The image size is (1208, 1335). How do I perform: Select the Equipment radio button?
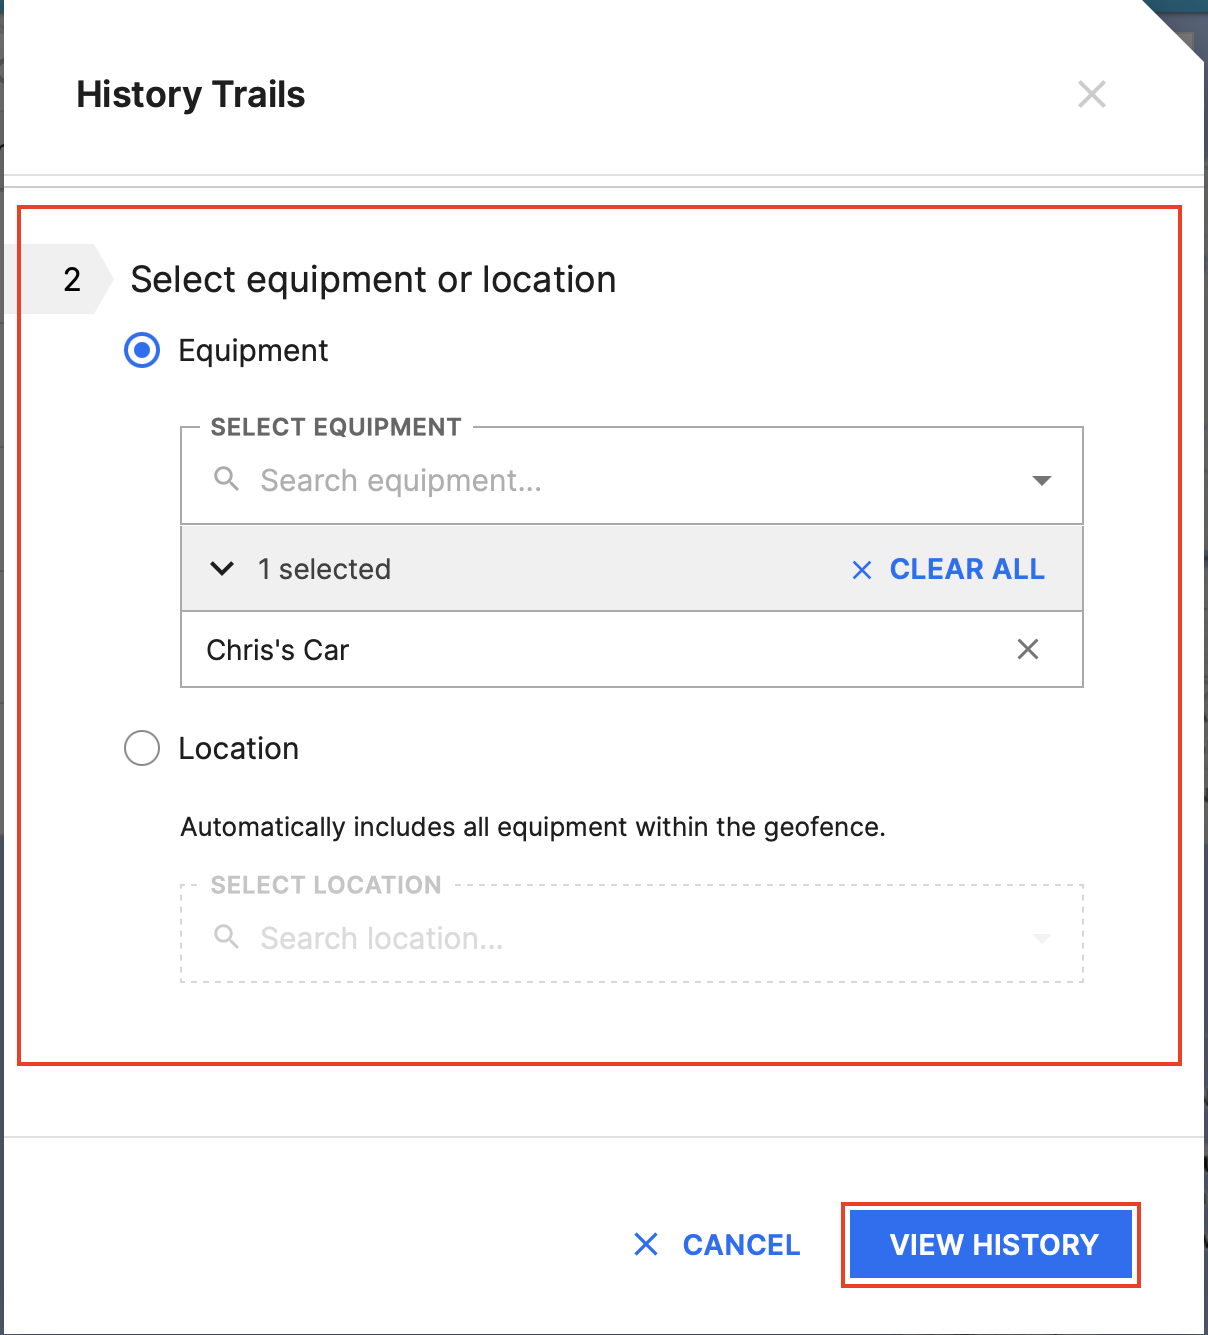coord(142,350)
